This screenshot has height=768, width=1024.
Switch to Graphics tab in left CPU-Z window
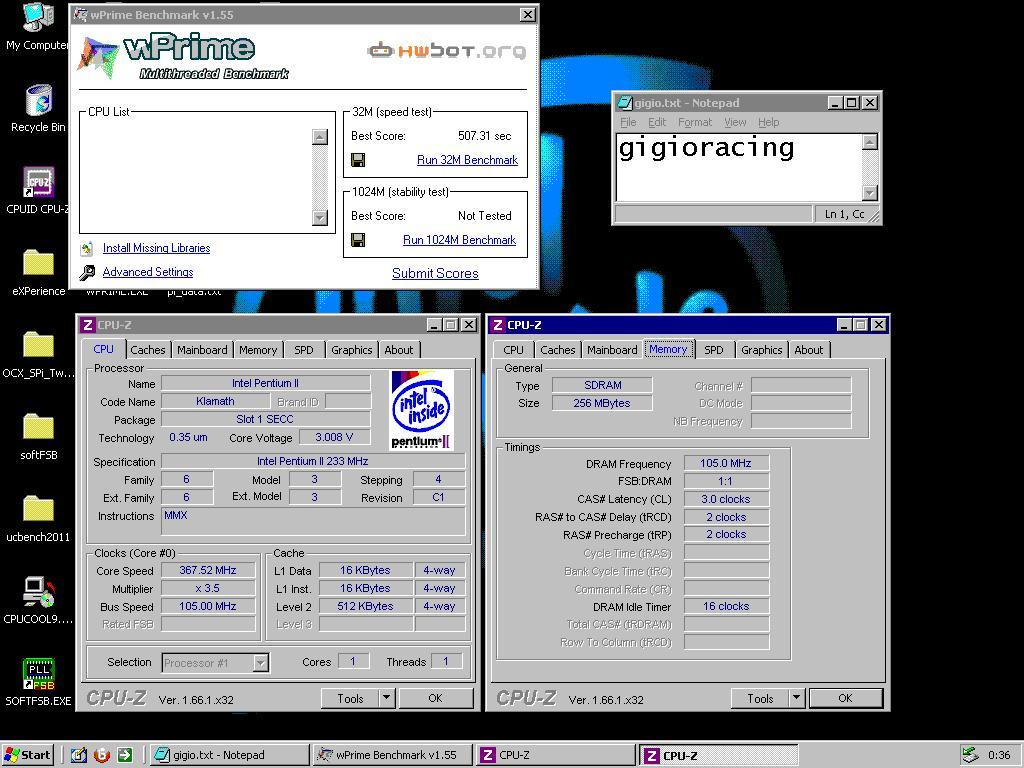pyautogui.click(x=351, y=350)
